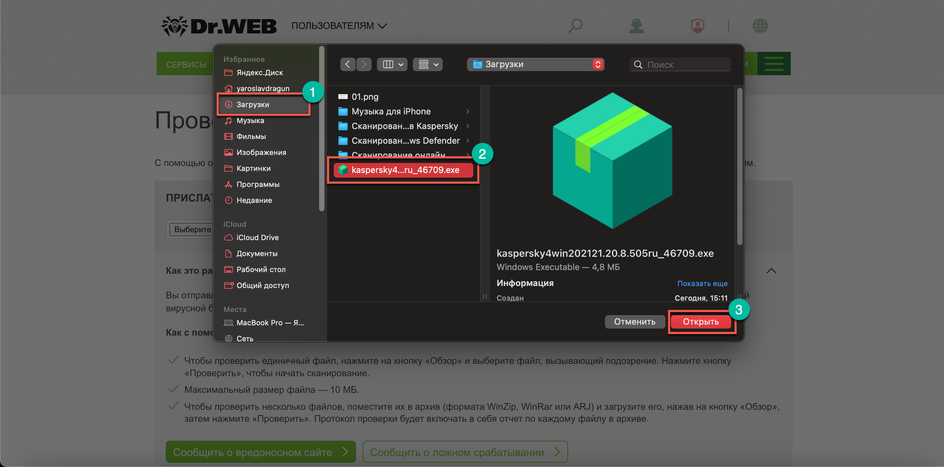
Task: Open the Сканирован...в Kaspersky folder
Action: (403, 126)
